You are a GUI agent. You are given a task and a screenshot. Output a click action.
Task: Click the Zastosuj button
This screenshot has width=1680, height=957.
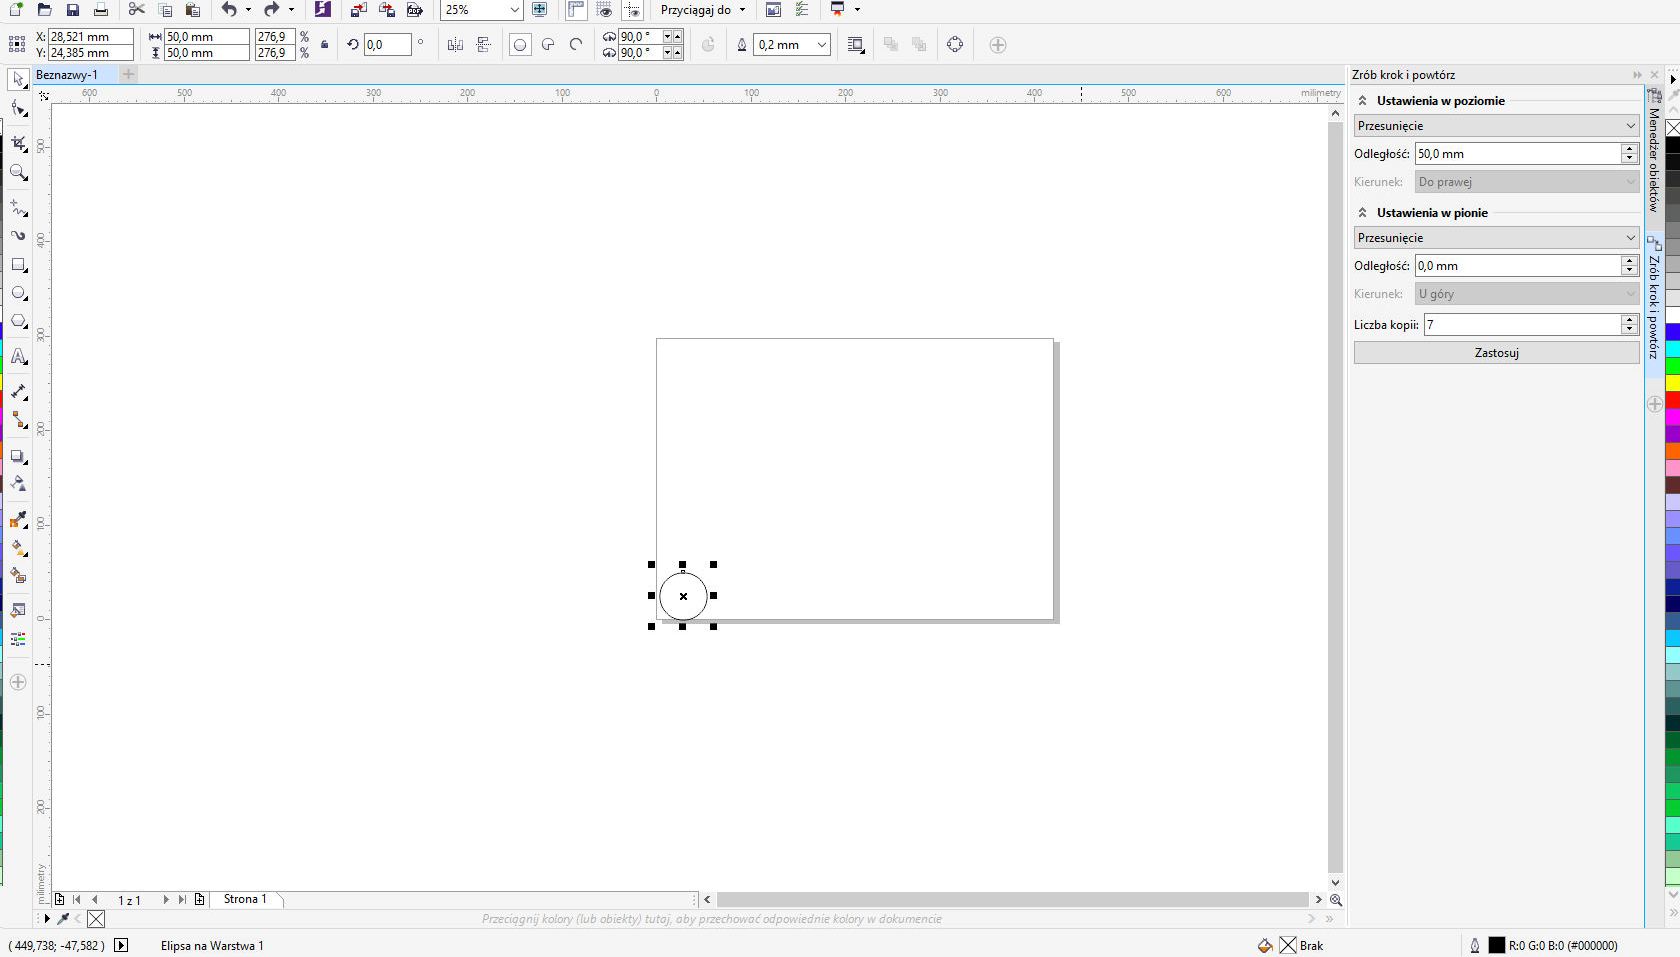click(1496, 353)
